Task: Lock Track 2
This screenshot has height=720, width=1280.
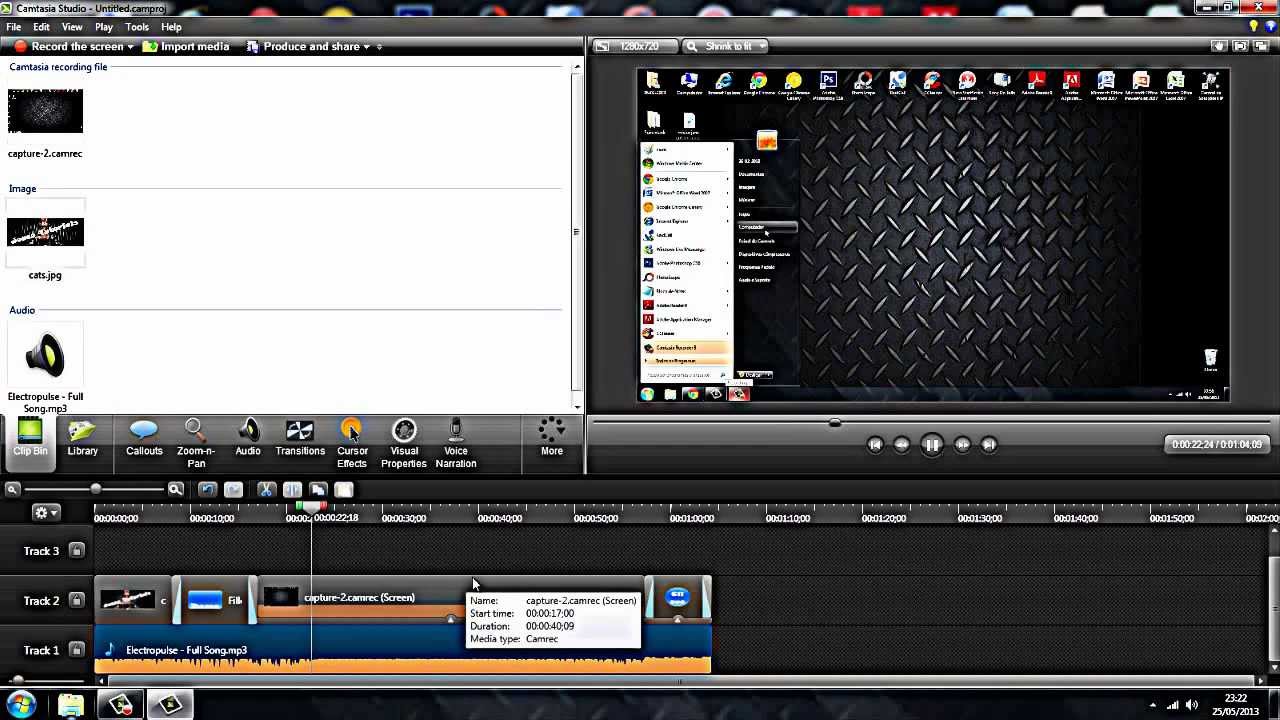Action: point(76,601)
